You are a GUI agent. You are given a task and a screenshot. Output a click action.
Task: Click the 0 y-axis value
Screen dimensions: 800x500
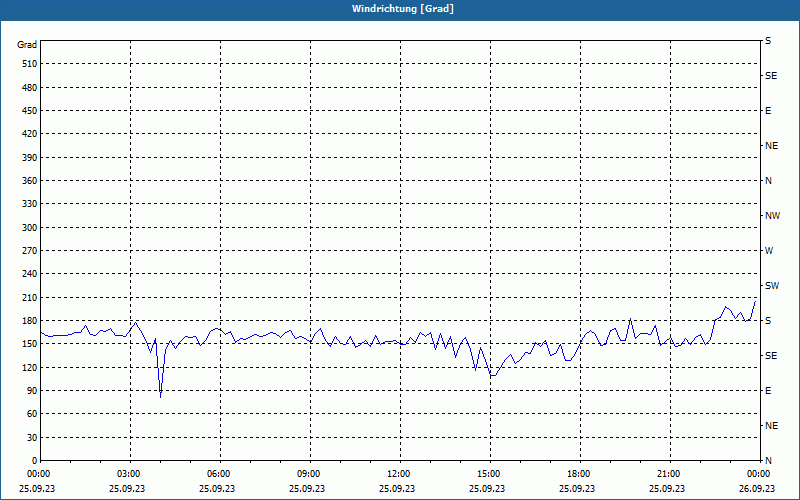pyautogui.click(x=34, y=461)
